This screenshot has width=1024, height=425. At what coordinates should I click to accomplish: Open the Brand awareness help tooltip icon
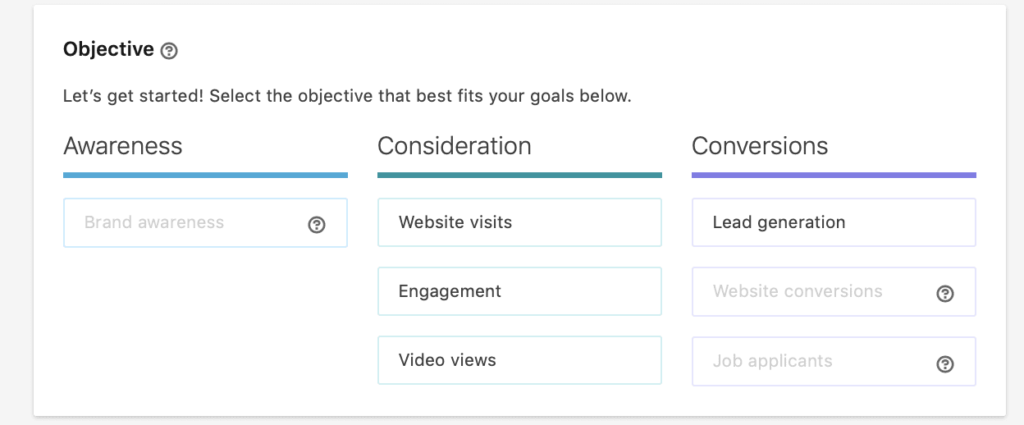click(316, 224)
